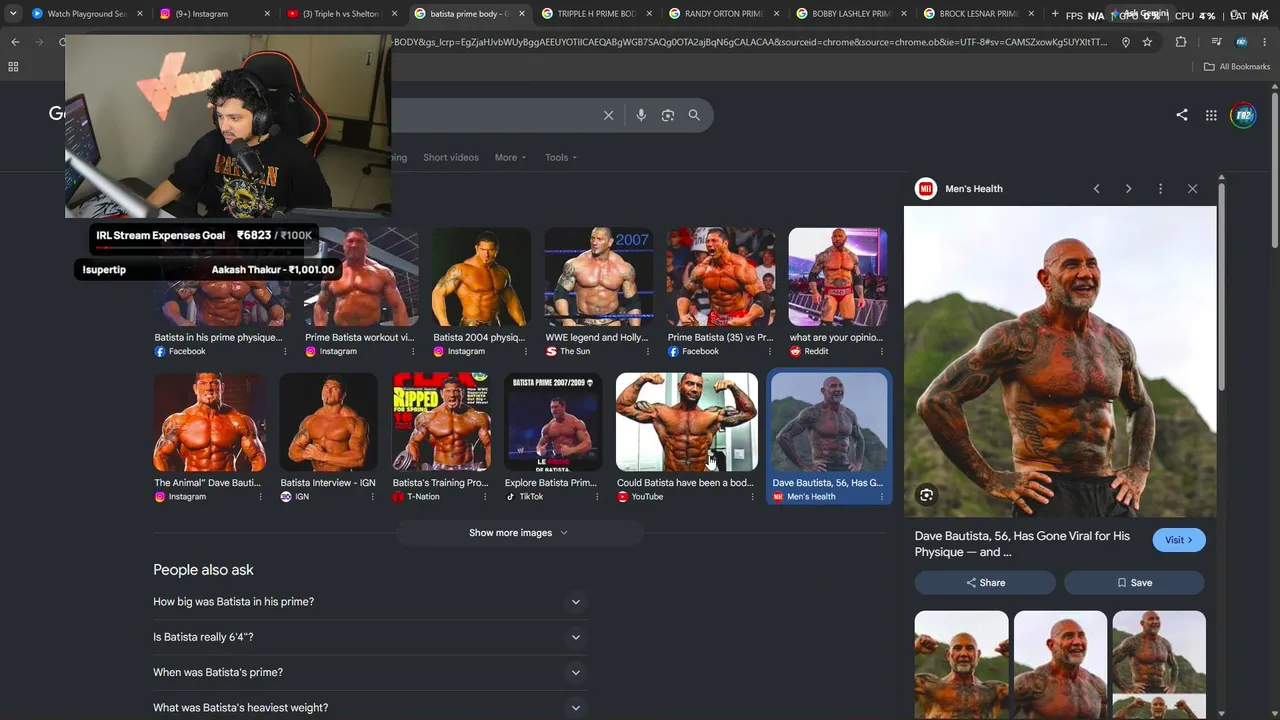
Task: Open the Google account avatar menu
Action: pyautogui.click(x=1243, y=115)
